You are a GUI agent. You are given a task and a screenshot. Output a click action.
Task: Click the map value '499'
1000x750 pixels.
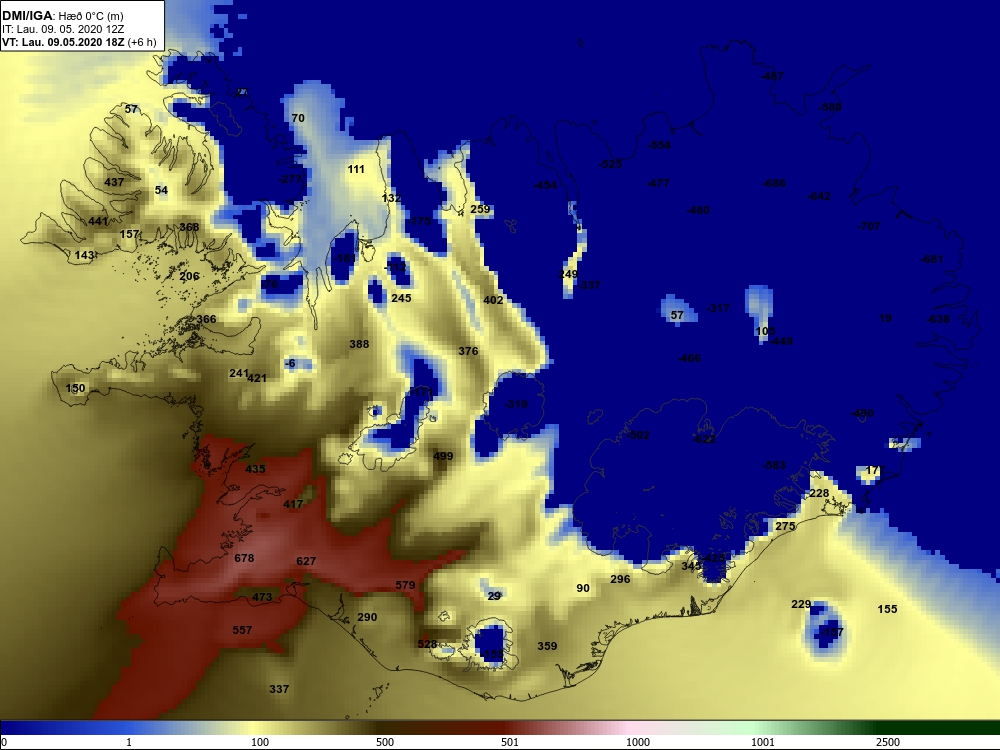click(x=443, y=456)
